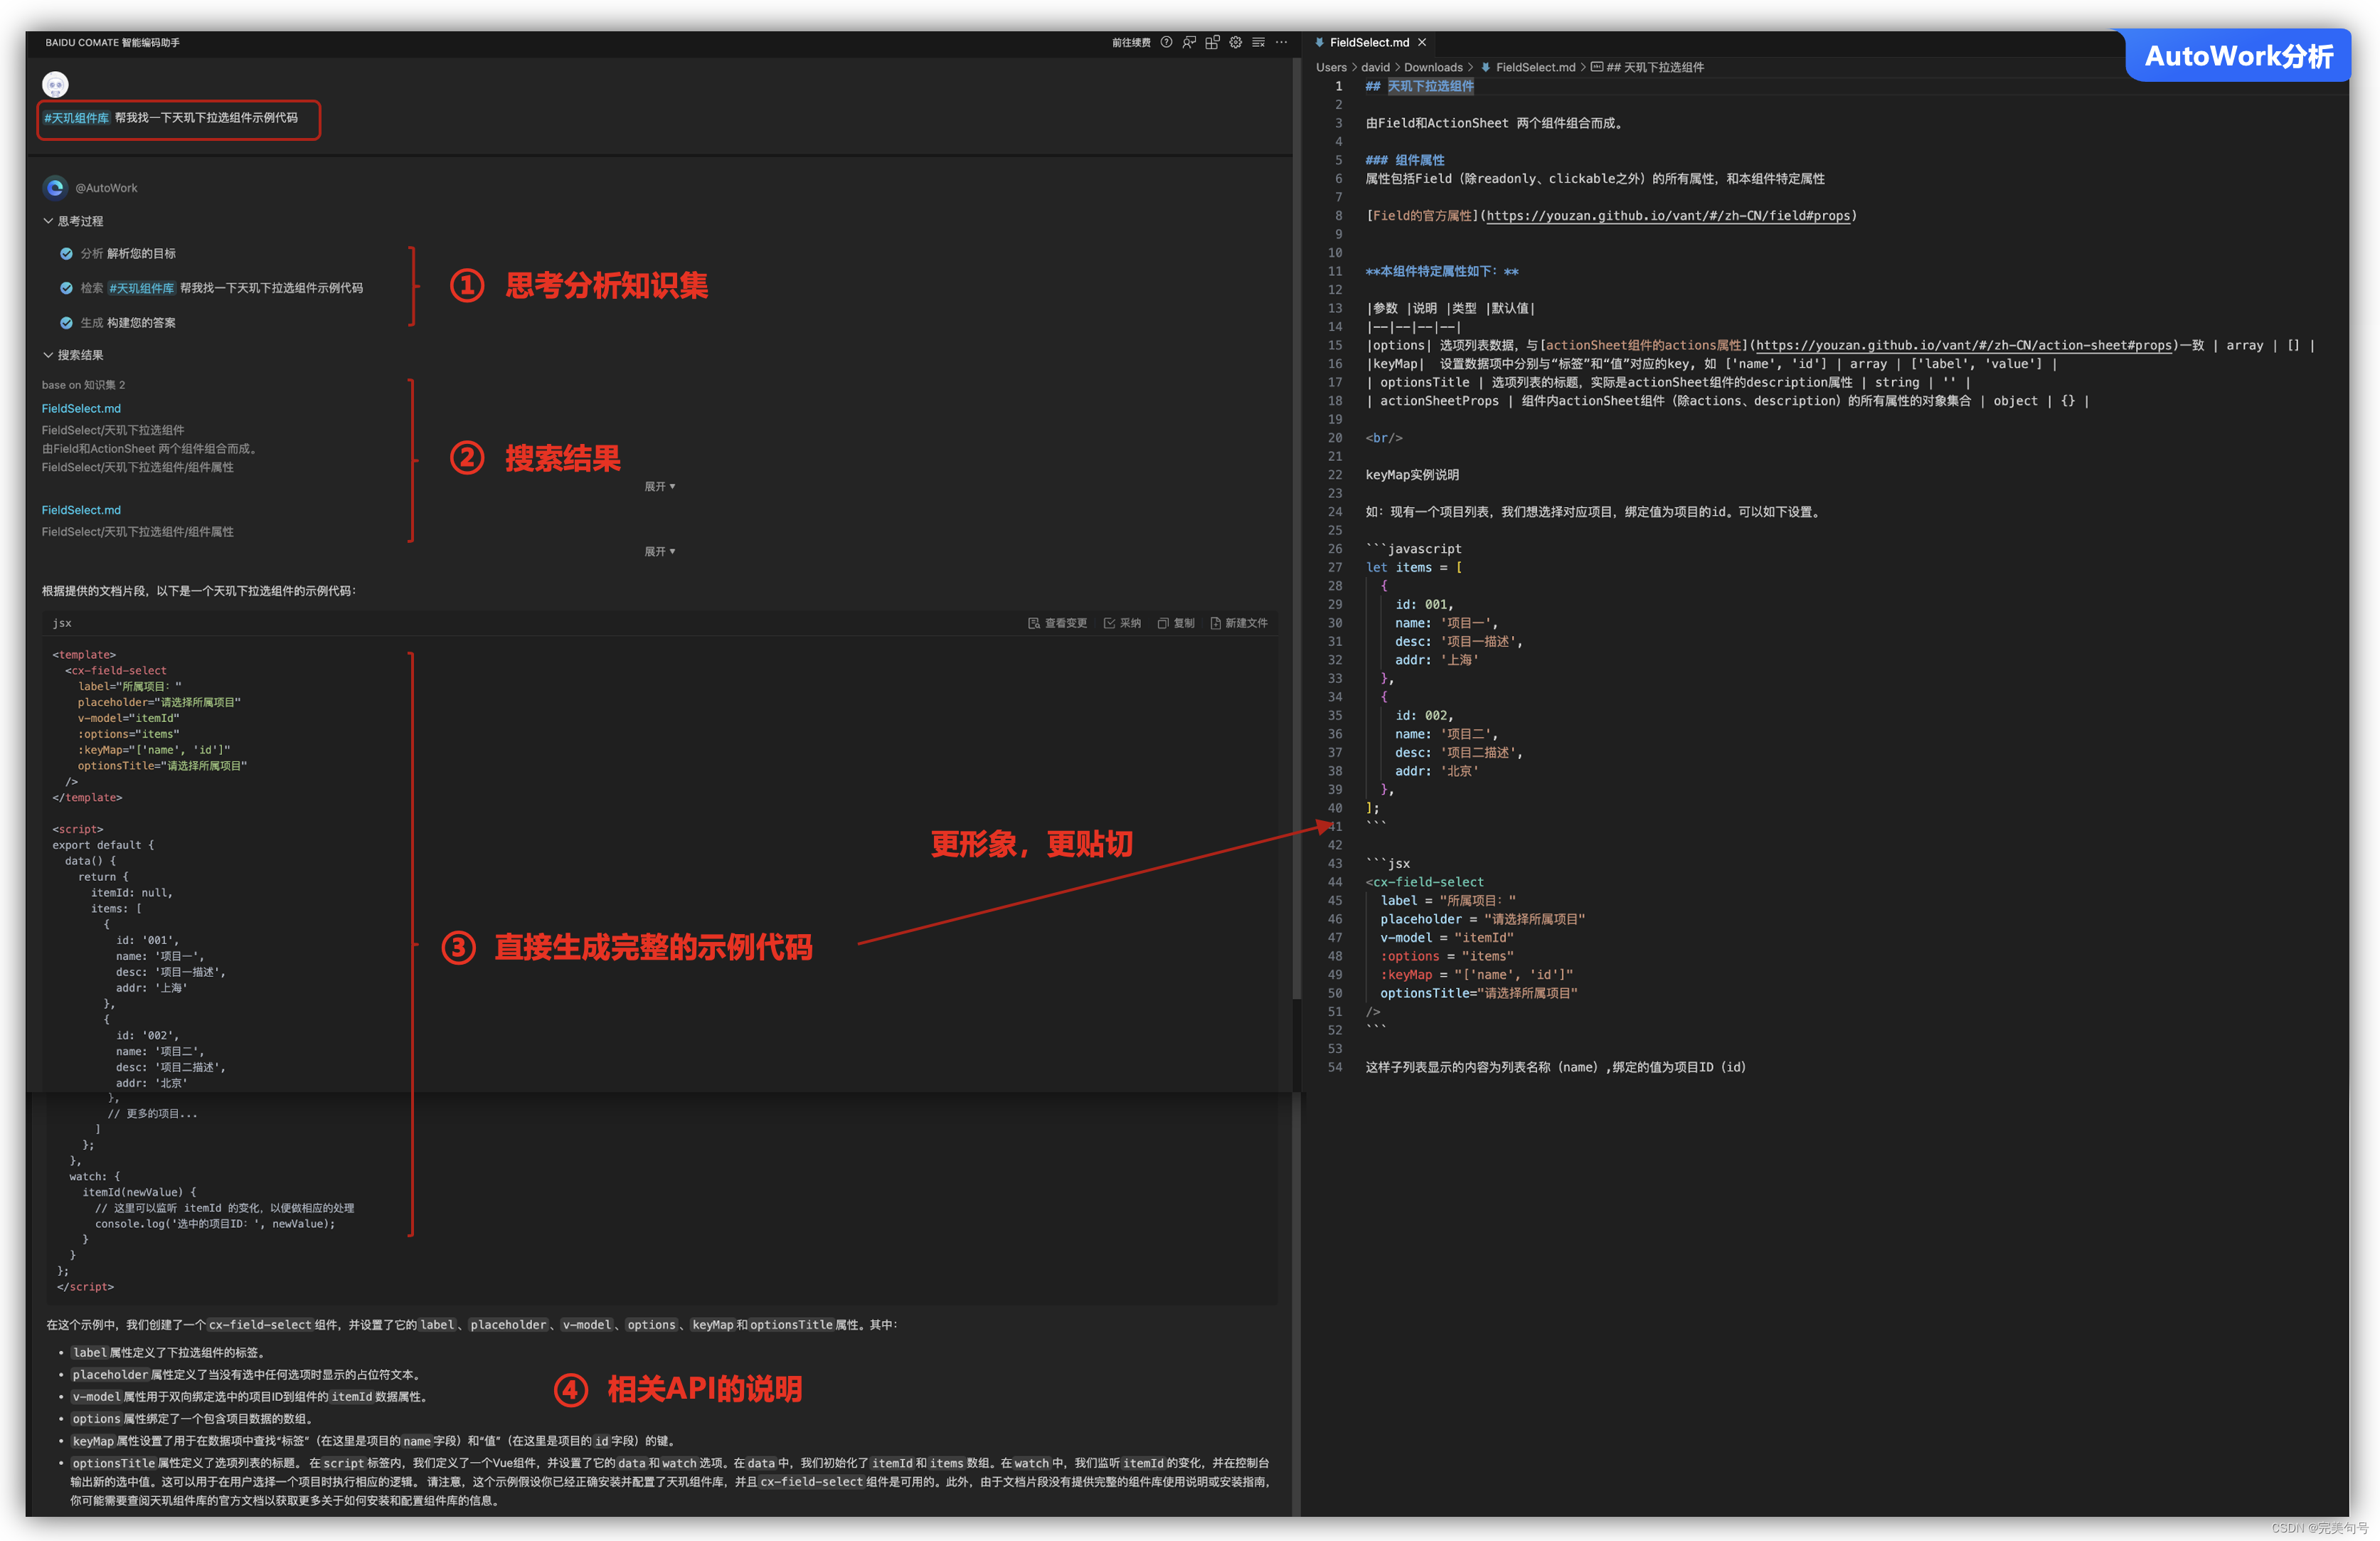Click the #天玑组件库 tag in the user prompt

click(x=76, y=118)
